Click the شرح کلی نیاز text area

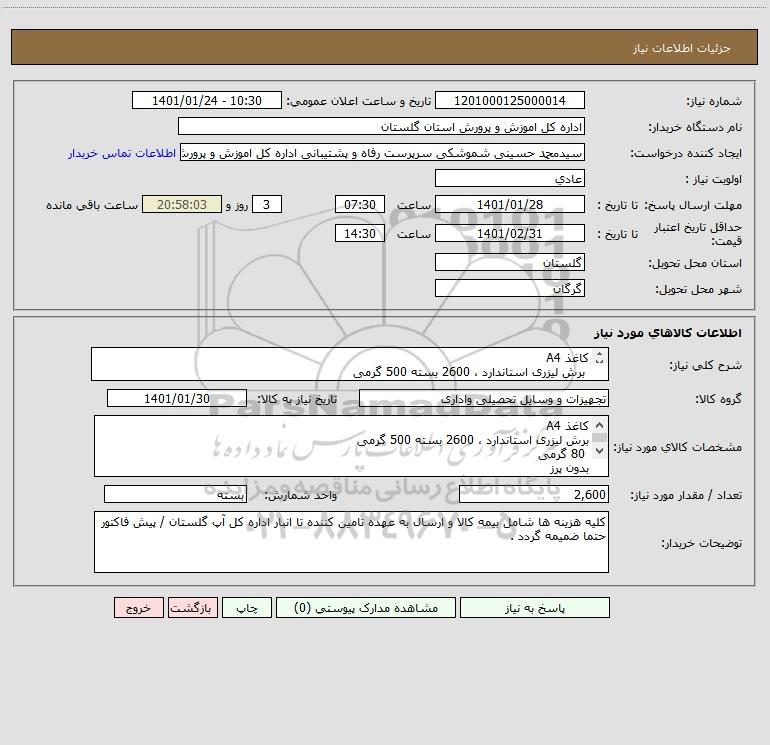(350, 364)
